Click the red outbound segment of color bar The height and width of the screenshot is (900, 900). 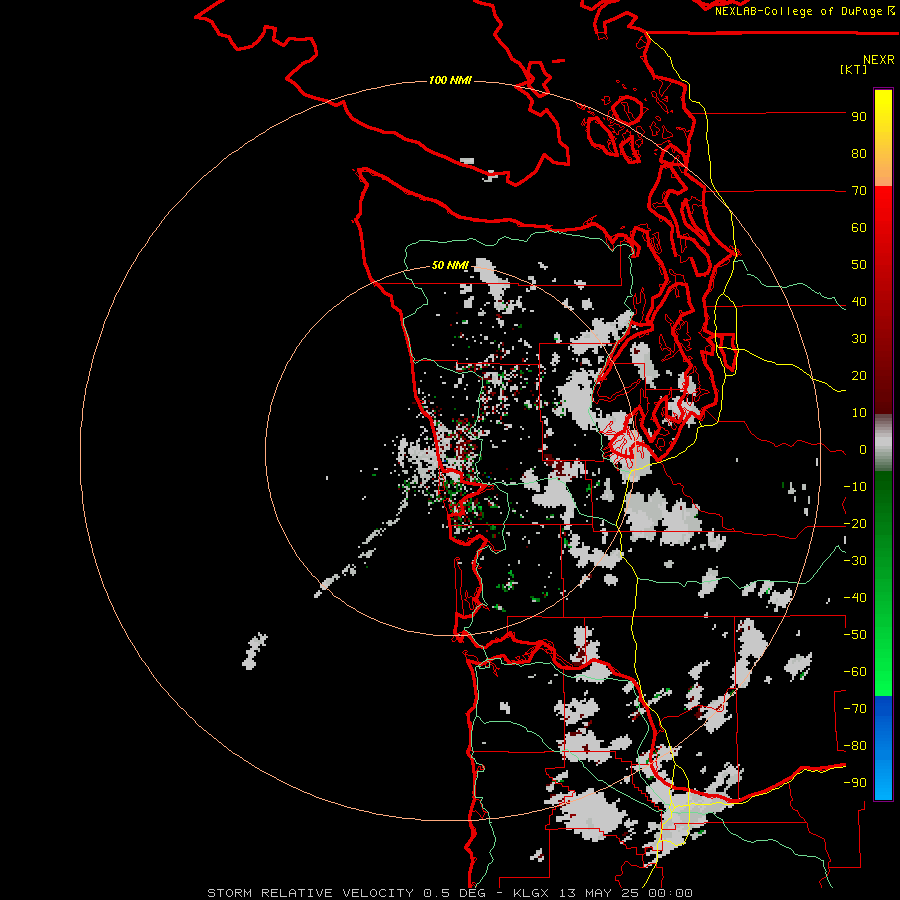tap(883, 300)
